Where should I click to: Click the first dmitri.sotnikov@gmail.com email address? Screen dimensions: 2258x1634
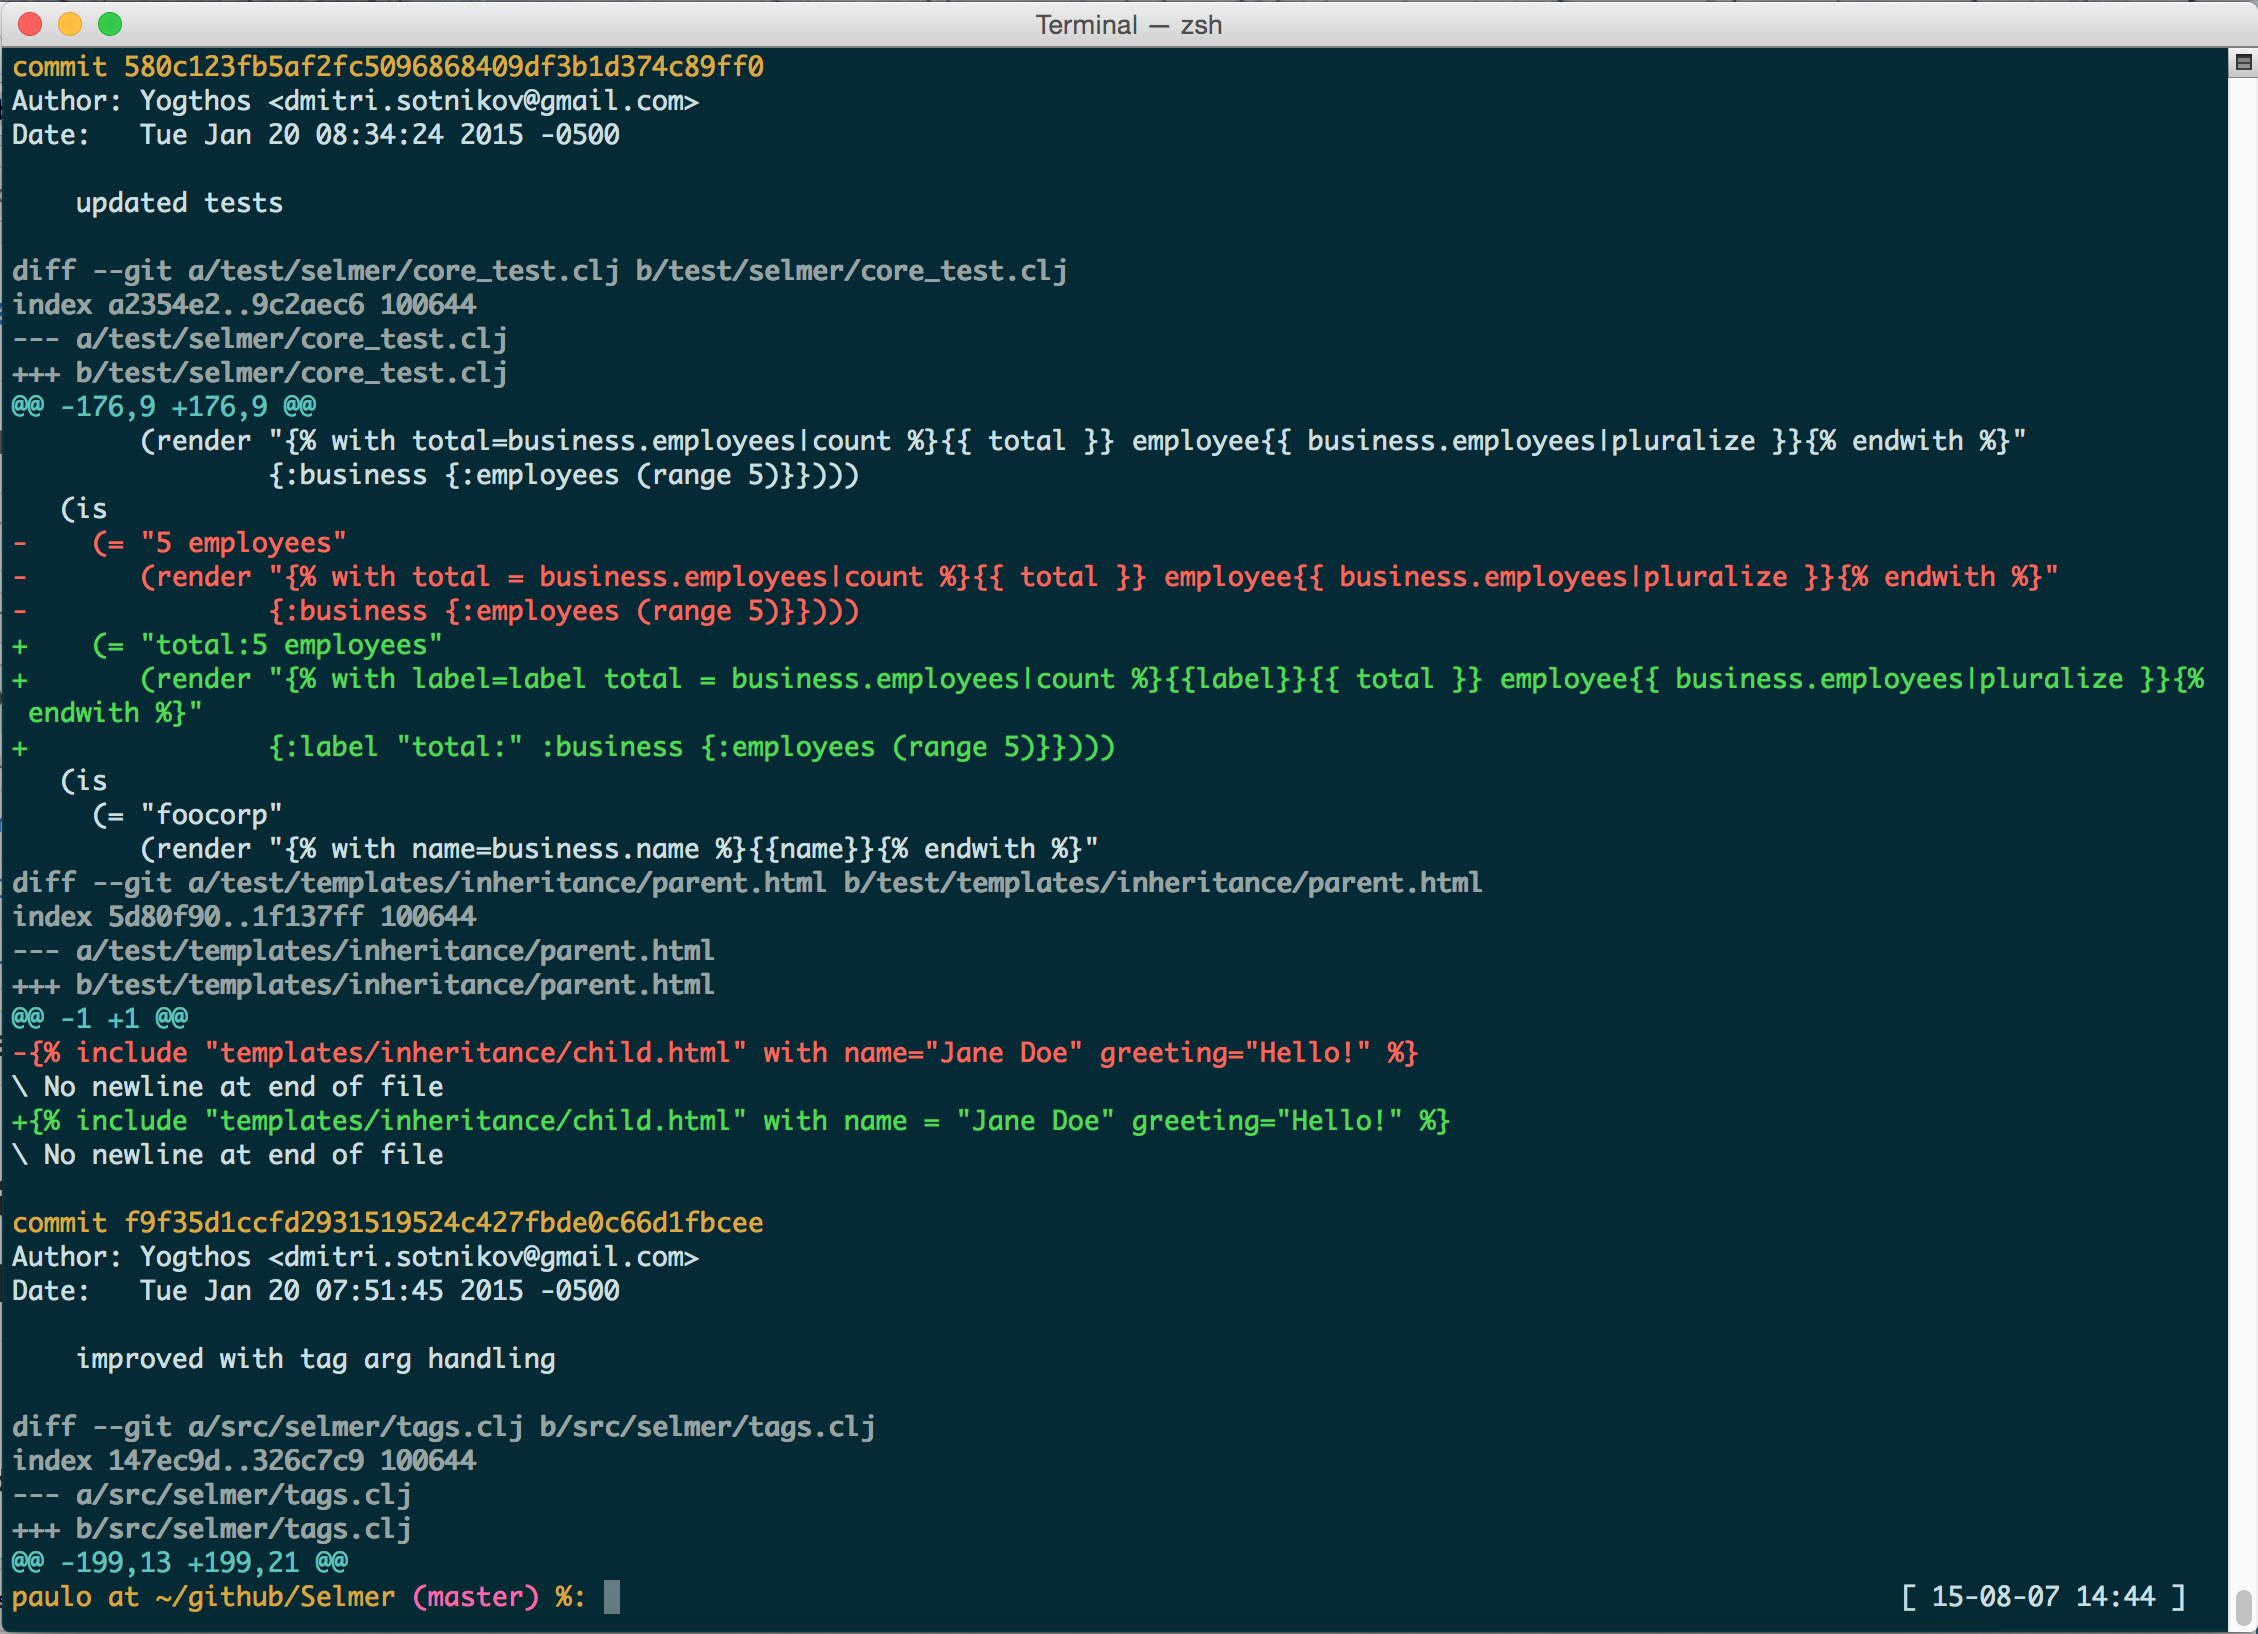tap(483, 101)
